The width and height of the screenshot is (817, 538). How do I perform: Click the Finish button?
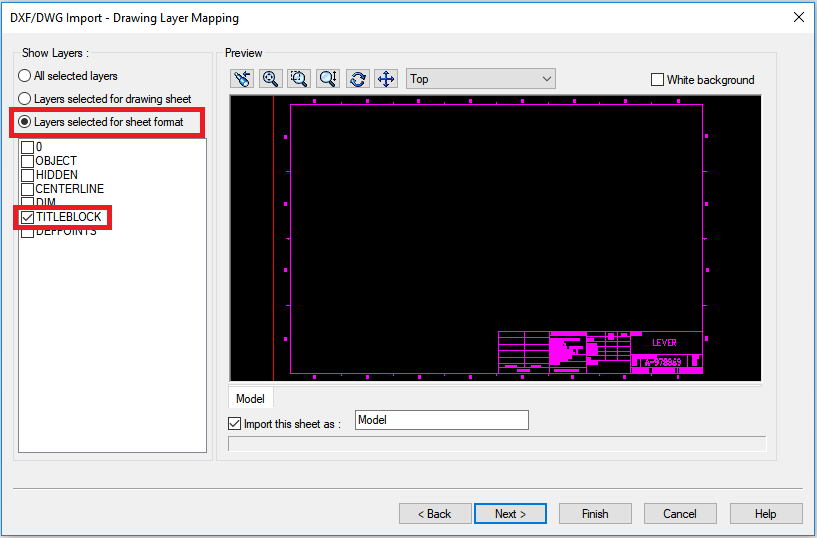pyautogui.click(x=595, y=514)
